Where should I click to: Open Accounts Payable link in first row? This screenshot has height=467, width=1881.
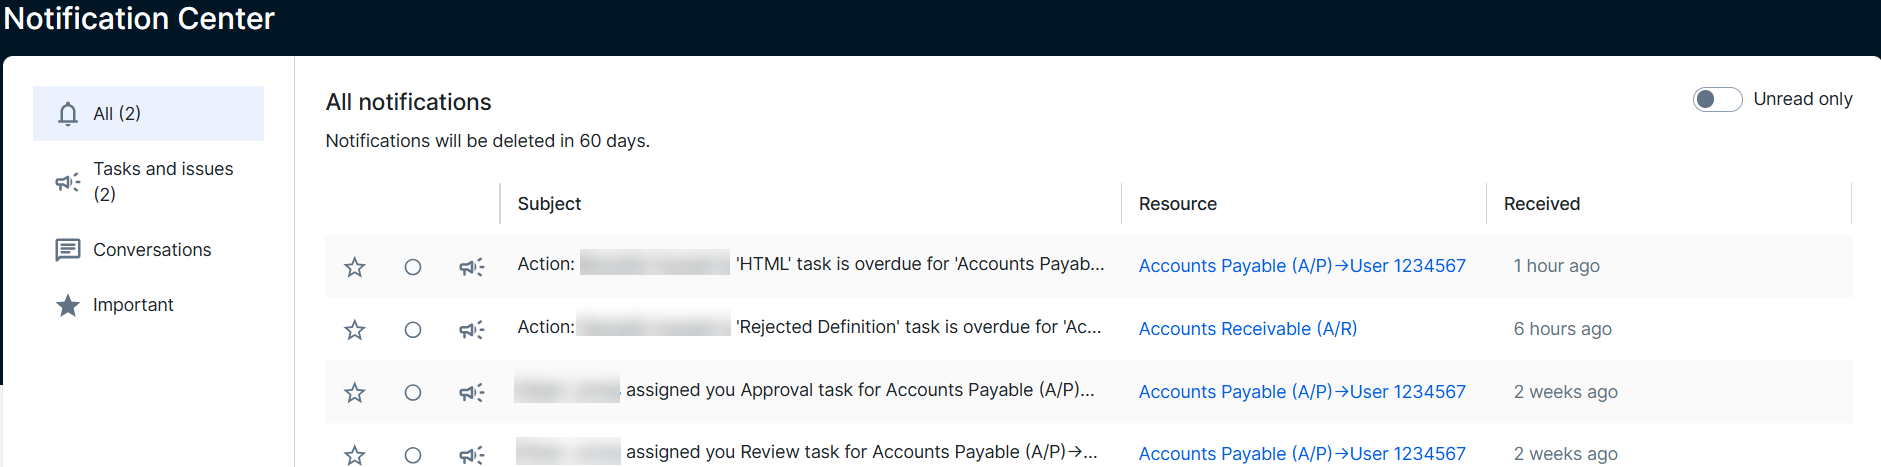click(x=1302, y=266)
